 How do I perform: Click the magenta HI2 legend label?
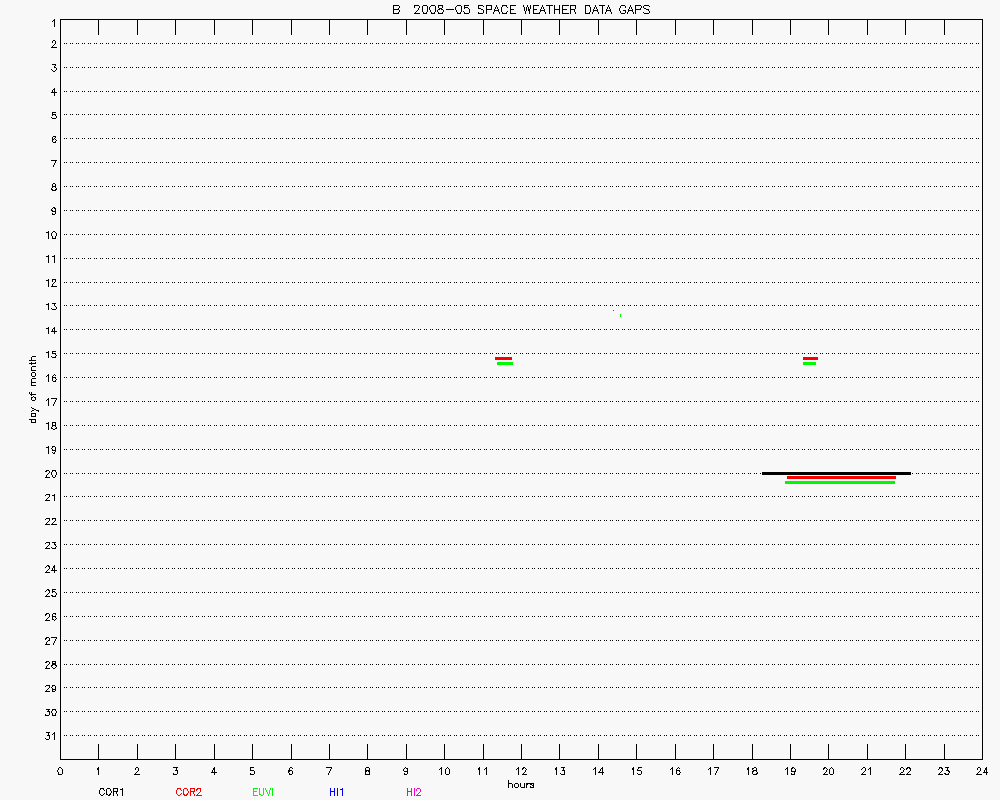(x=414, y=792)
